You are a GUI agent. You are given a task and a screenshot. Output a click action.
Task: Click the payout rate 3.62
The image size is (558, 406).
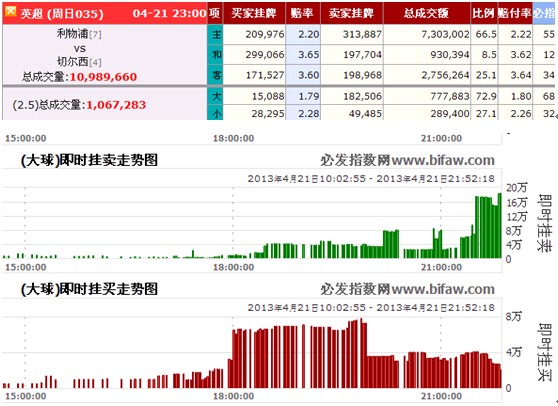[521, 55]
